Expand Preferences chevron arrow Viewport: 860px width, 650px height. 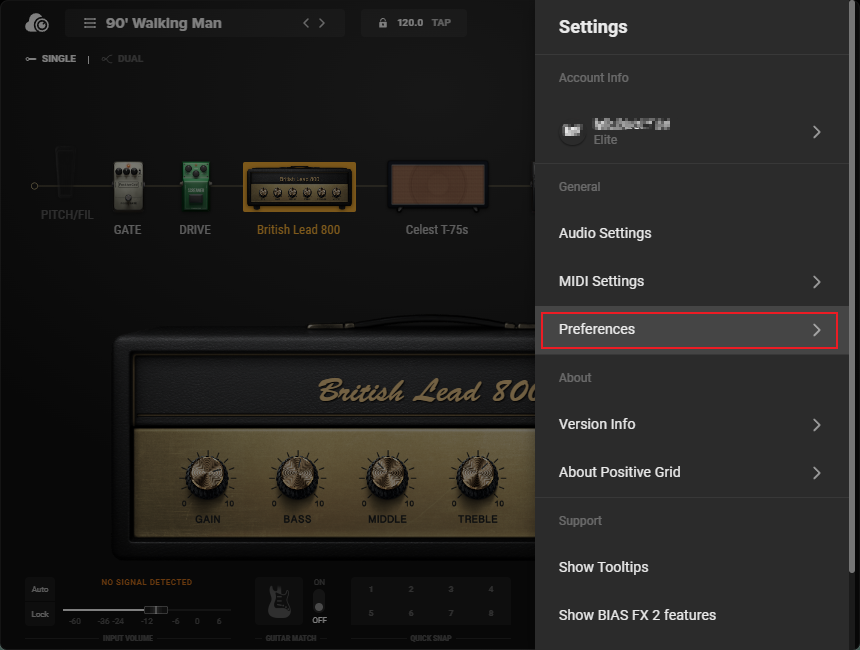[817, 330]
